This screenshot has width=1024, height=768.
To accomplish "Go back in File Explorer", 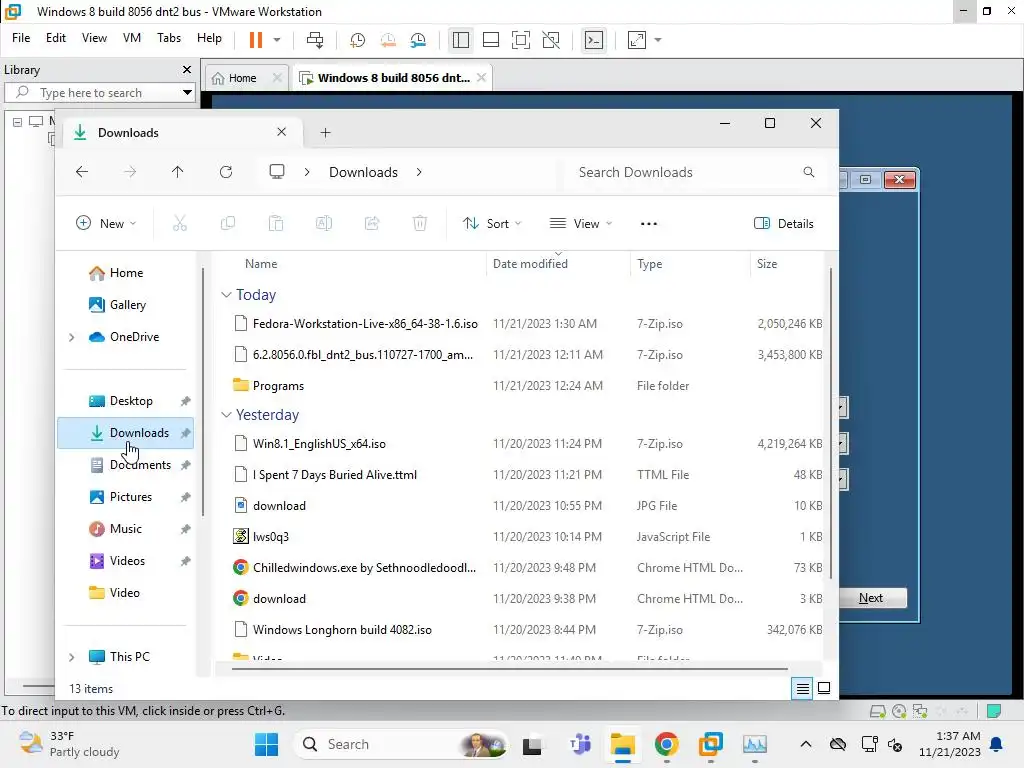I will (82, 172).
